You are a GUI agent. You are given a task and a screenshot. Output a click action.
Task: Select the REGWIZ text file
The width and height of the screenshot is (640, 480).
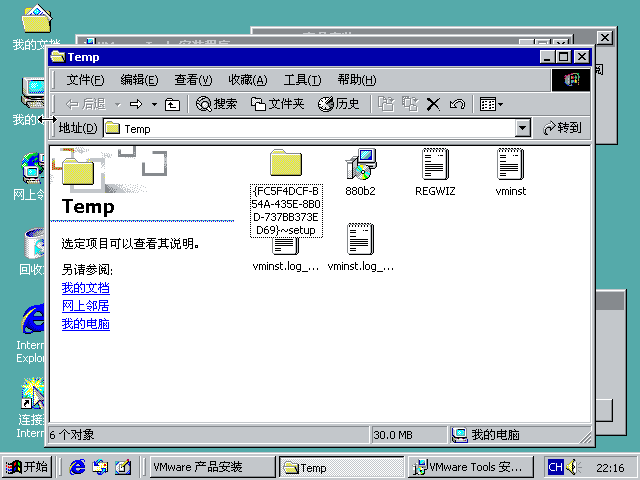(x=435, y=172)
